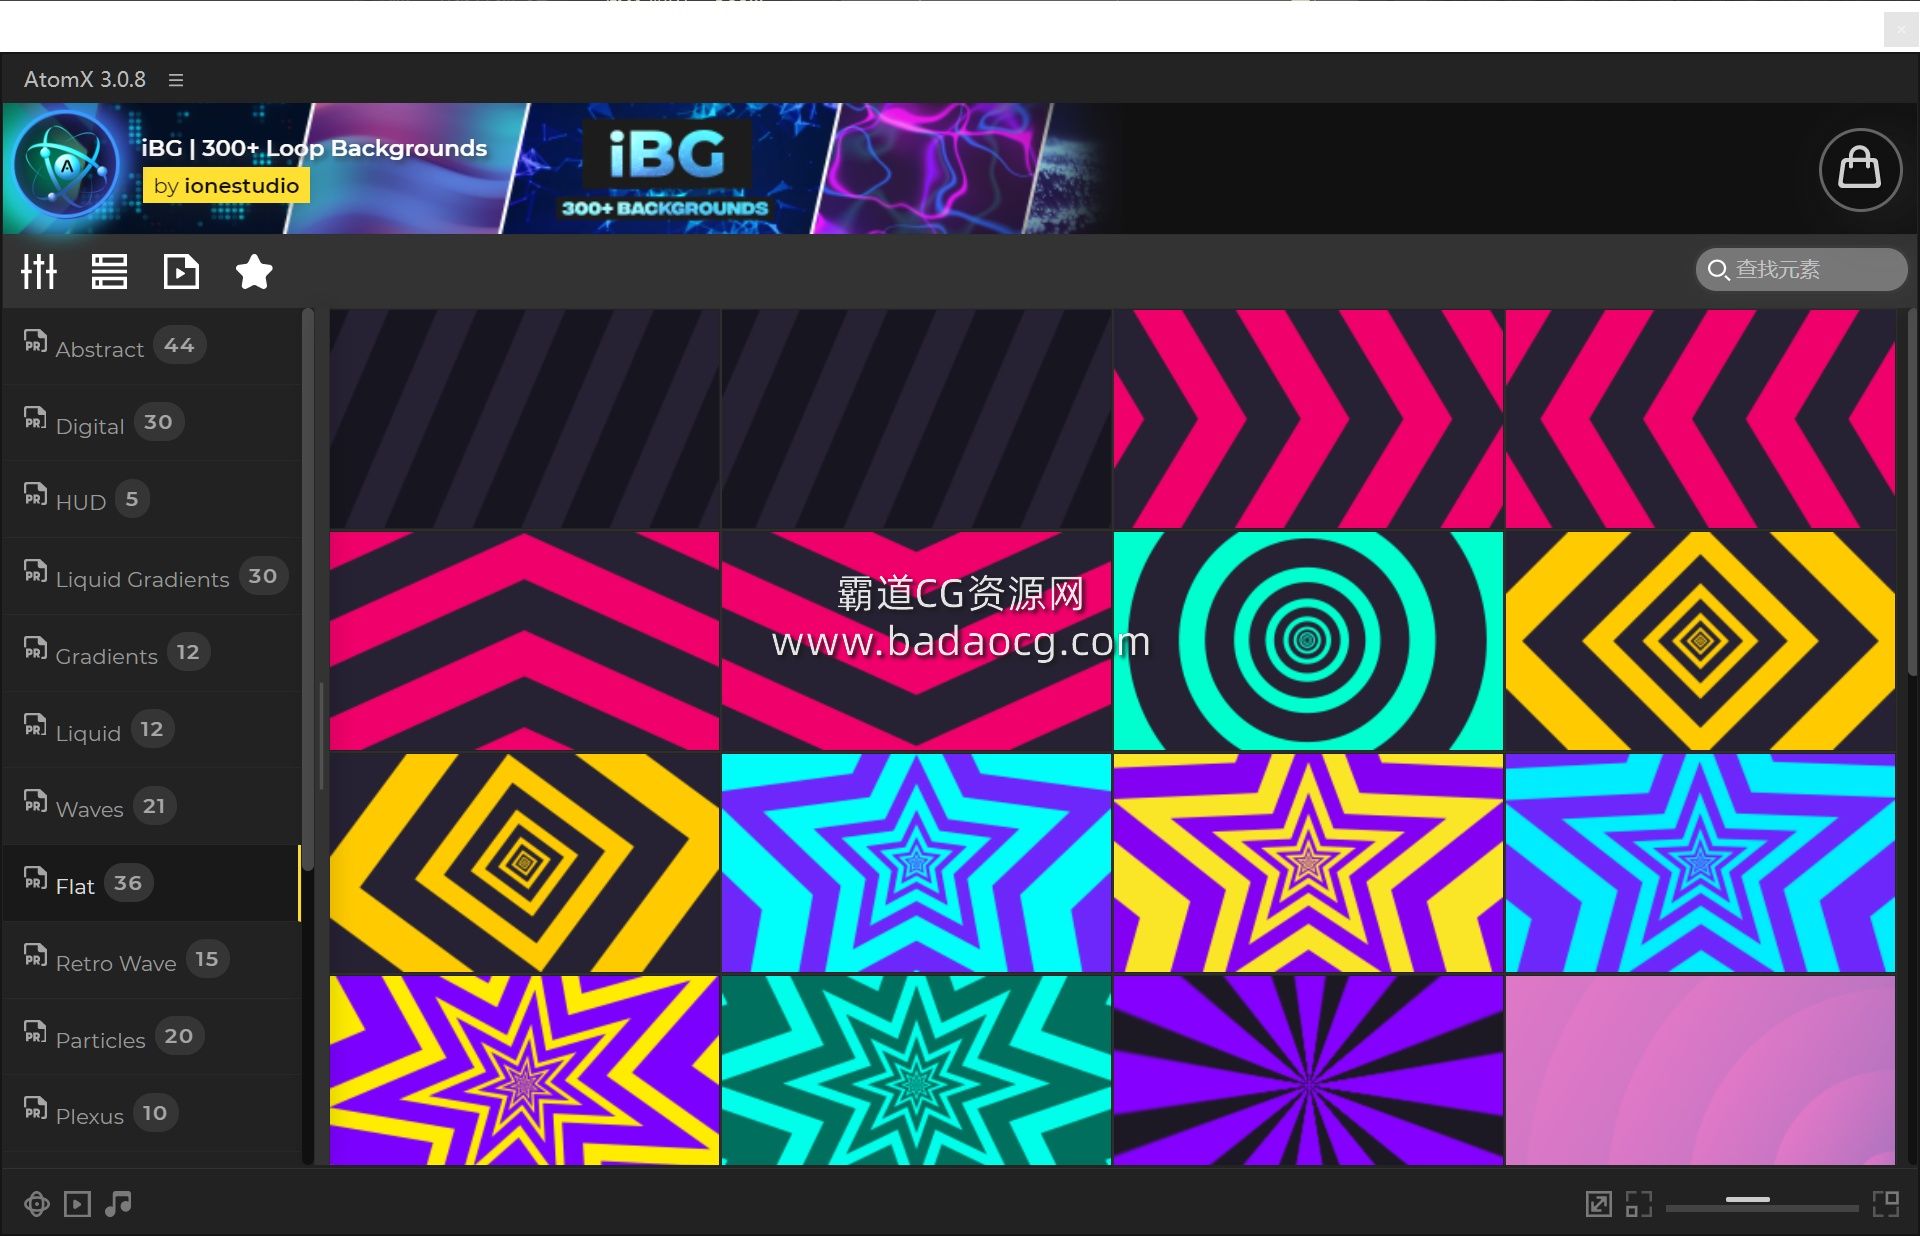Click the iBG 300+ Backgrounds banner logo
The image size is (1920, 1236).
click(666, 168)
